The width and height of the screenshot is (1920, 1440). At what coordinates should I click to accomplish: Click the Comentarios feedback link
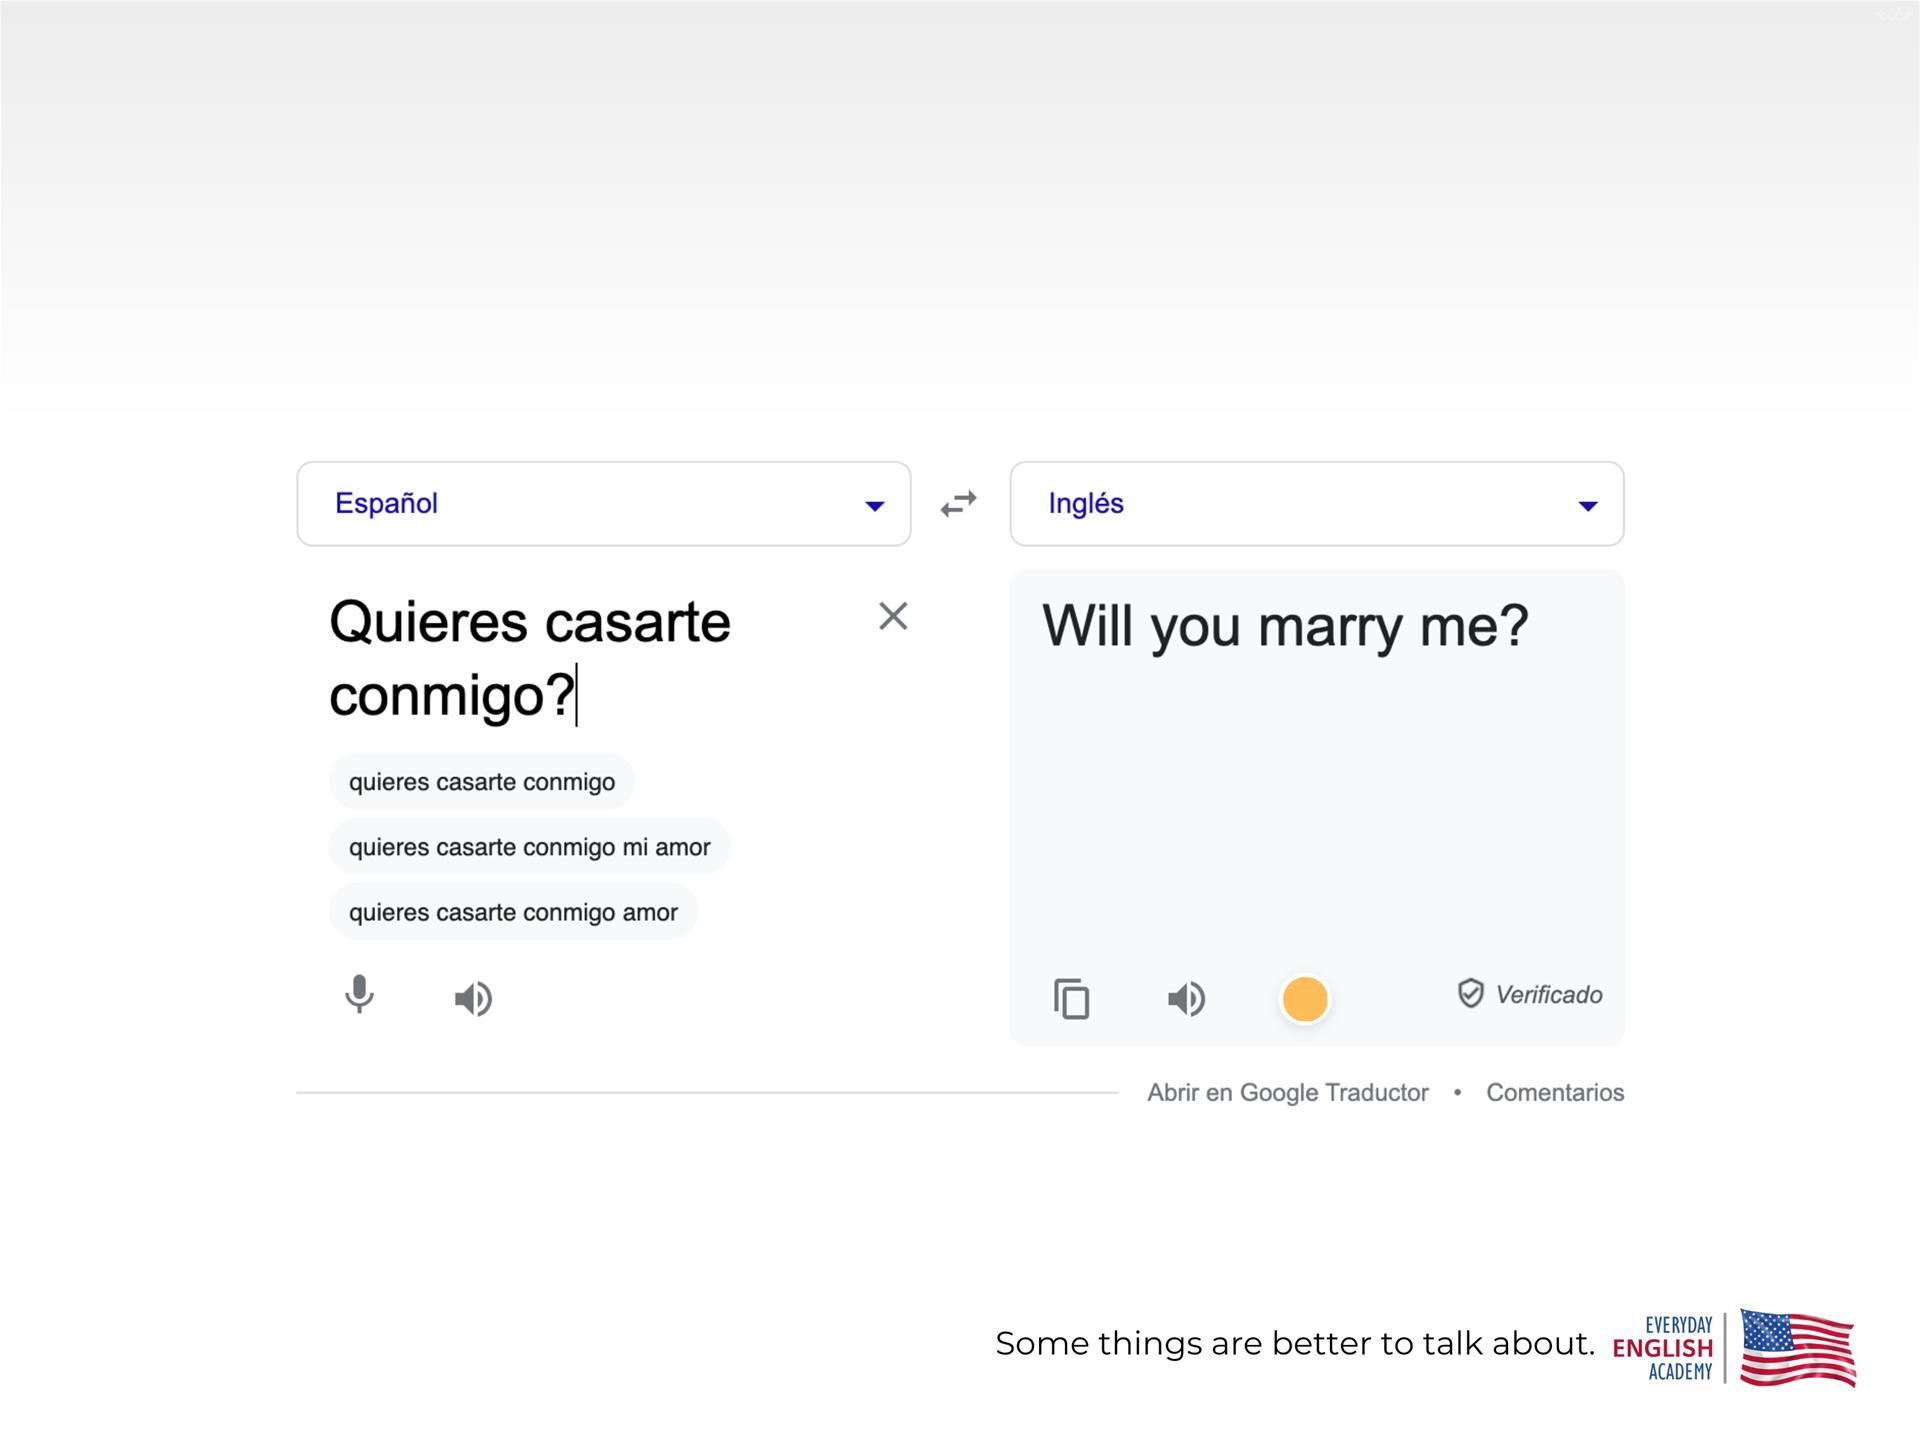[x=1554, y=1092]
